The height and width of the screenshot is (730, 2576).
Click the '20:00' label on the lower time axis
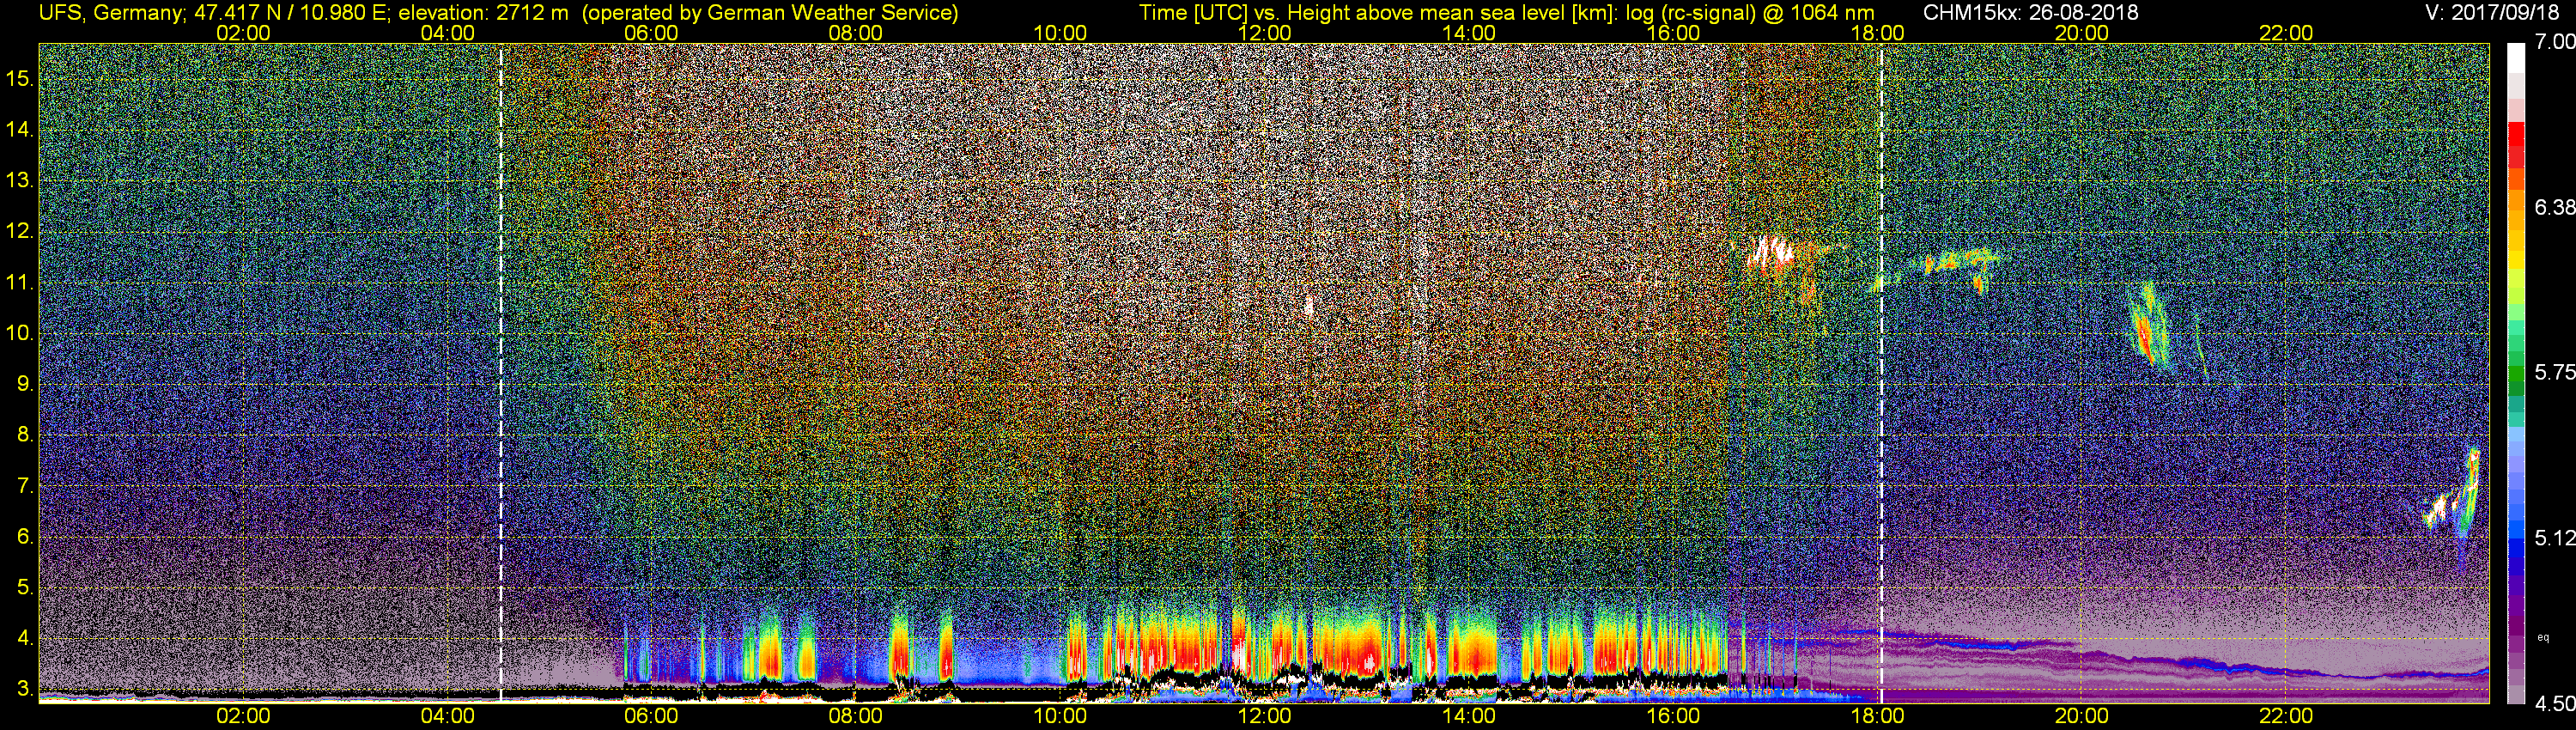(x=2082, y=716)
